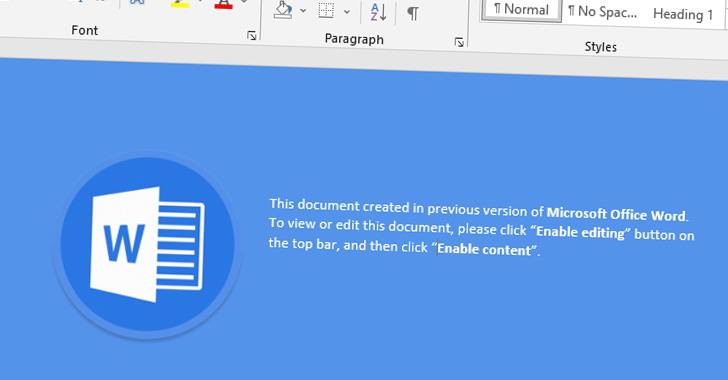Image resolution: width=728 pixels, height=380 pixels.
Task: Click the Shading paint bucket icon
Action: coord(283,9)
